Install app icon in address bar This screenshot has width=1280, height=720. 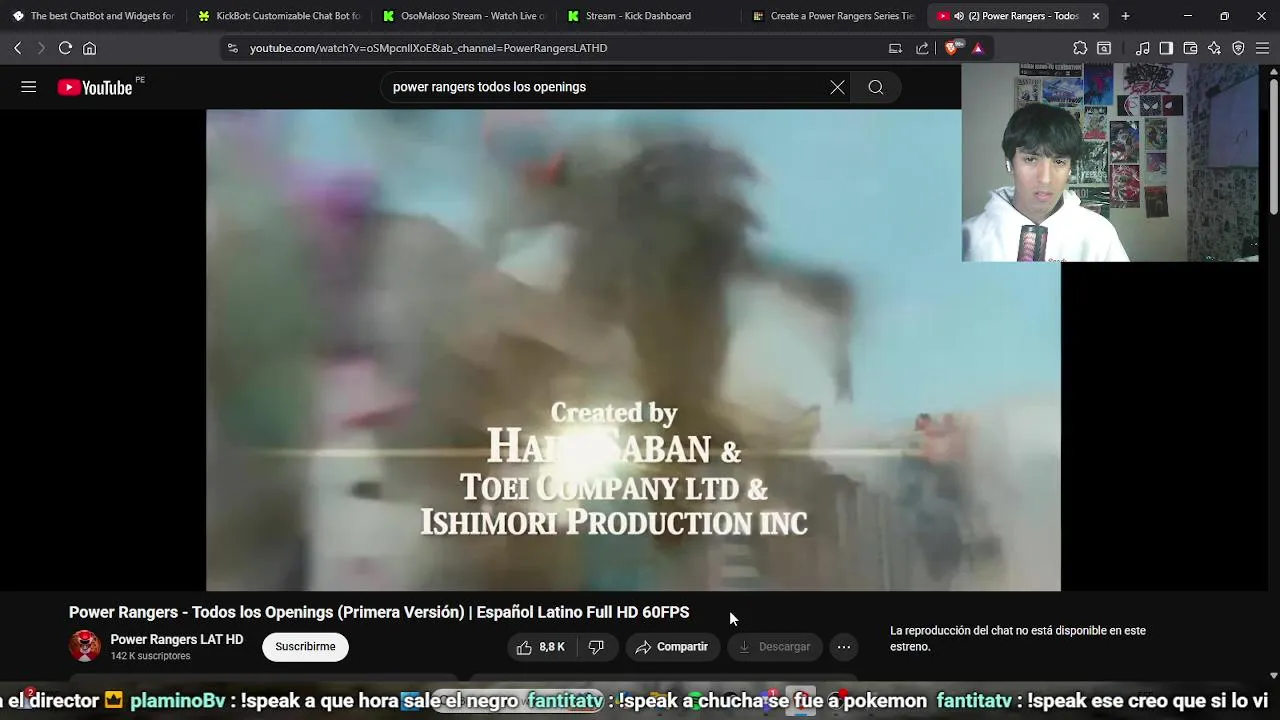coord(895,48)
